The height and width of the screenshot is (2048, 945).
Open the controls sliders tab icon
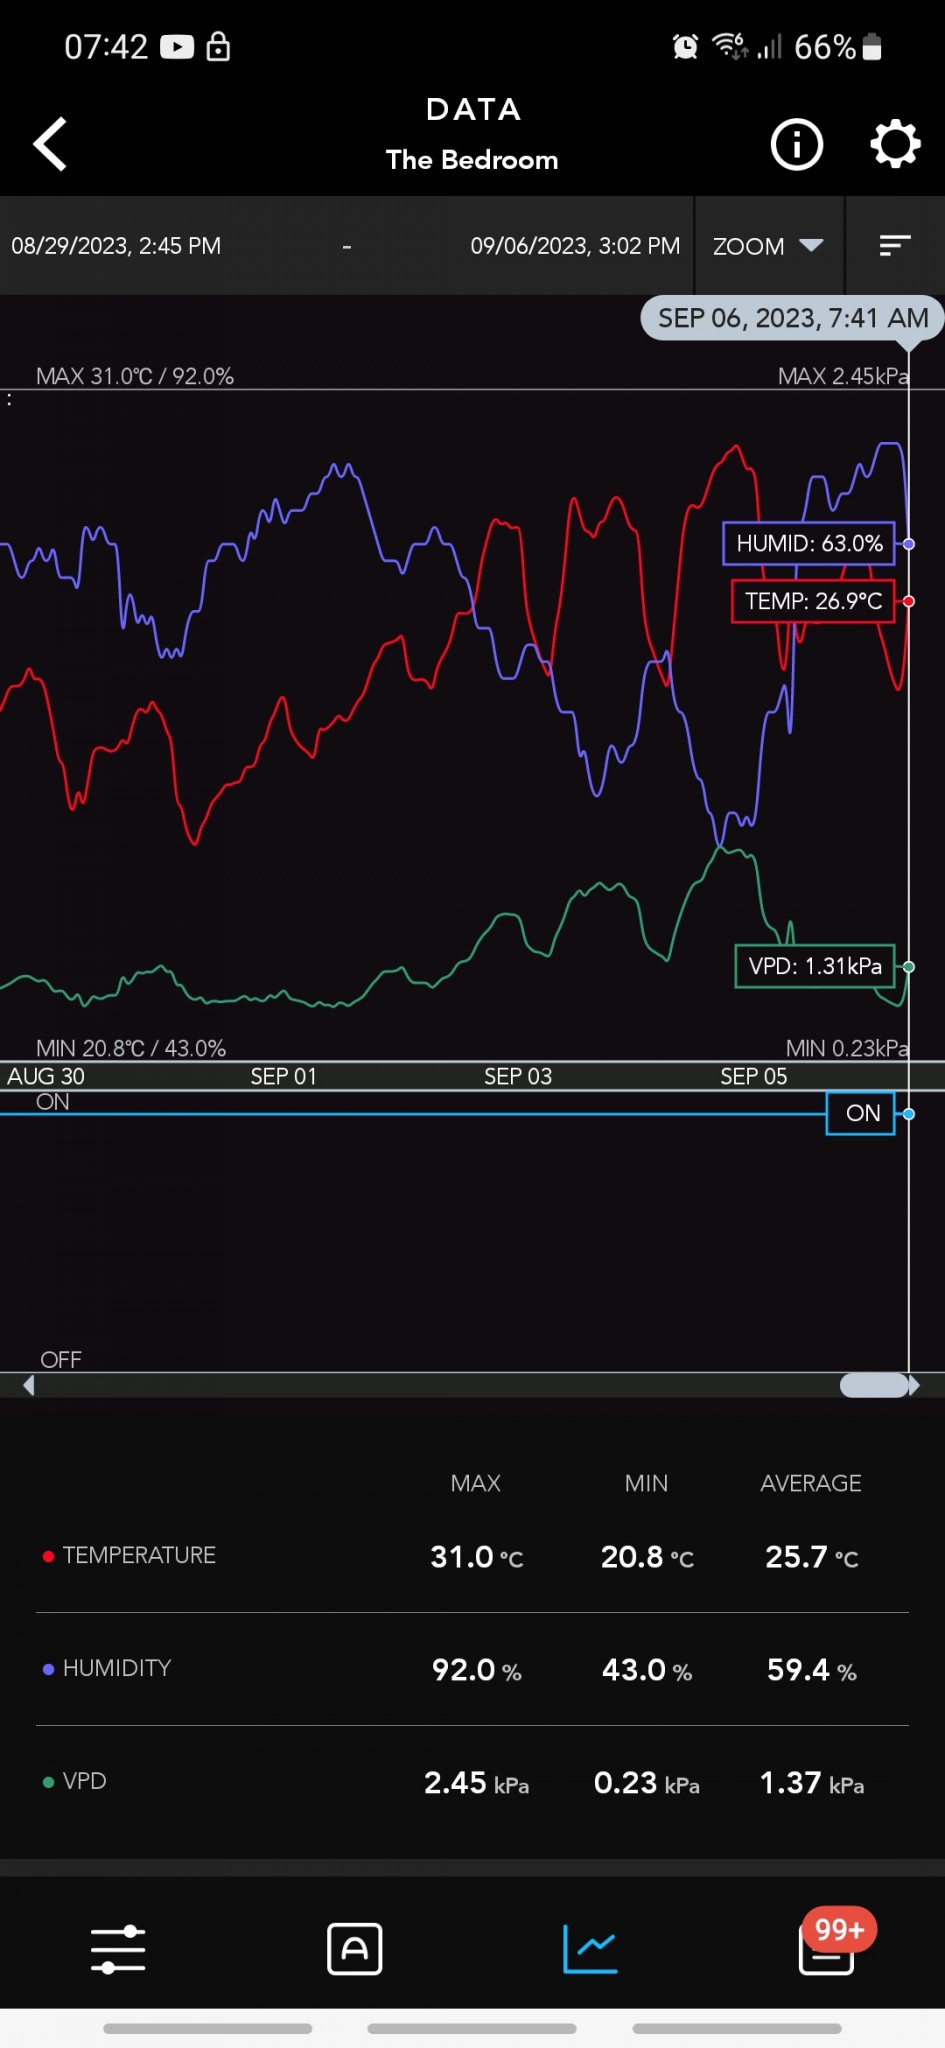pyautogui.click(x=118, y=1949)
